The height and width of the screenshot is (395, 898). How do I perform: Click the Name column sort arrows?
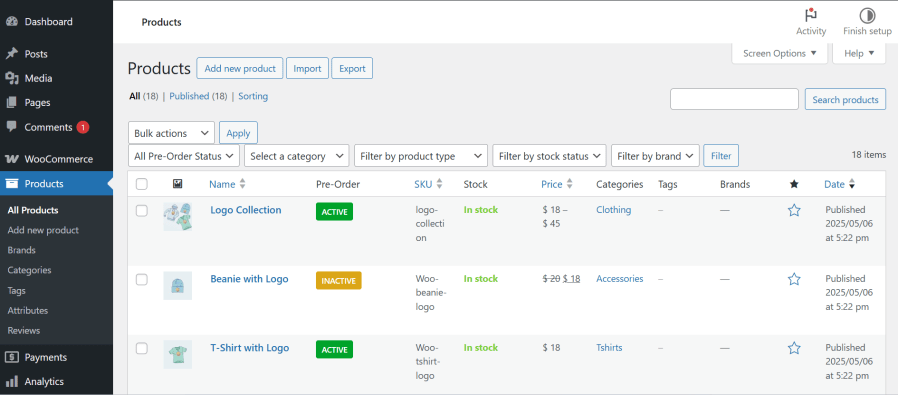pyautogui.click(x=242, y=184)
